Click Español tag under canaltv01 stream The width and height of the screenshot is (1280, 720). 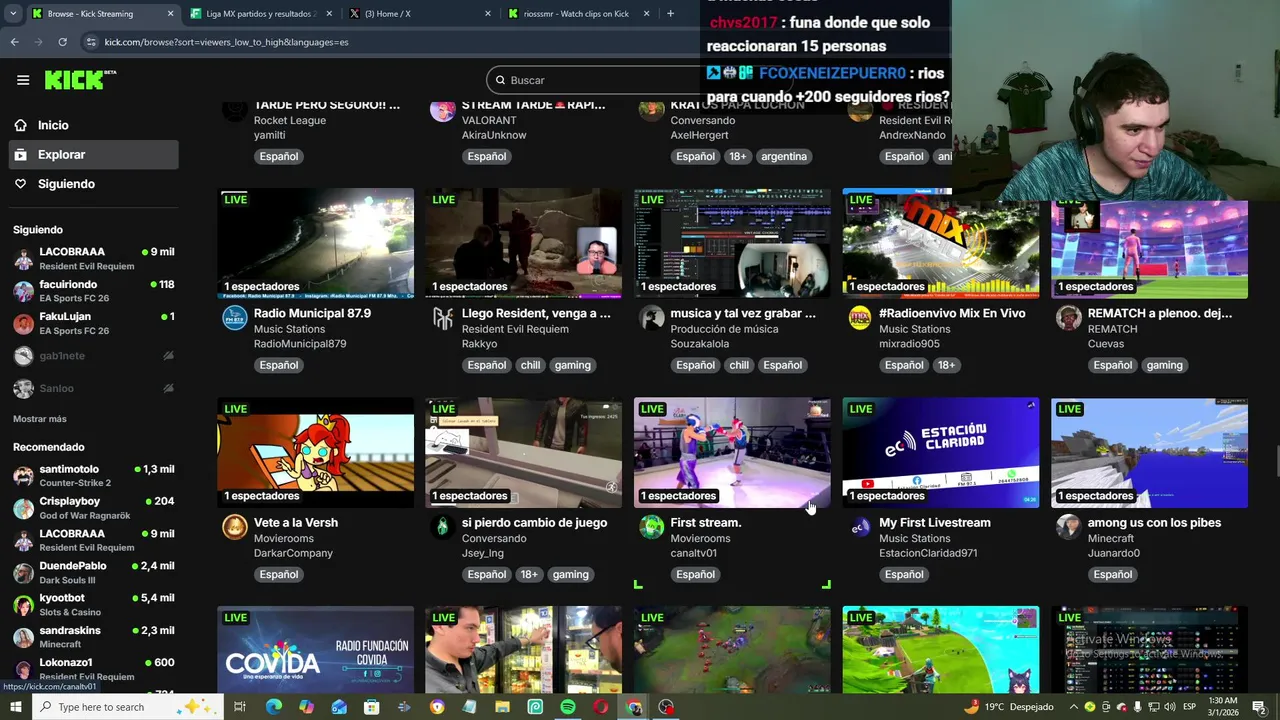click(x=695, y=575)
